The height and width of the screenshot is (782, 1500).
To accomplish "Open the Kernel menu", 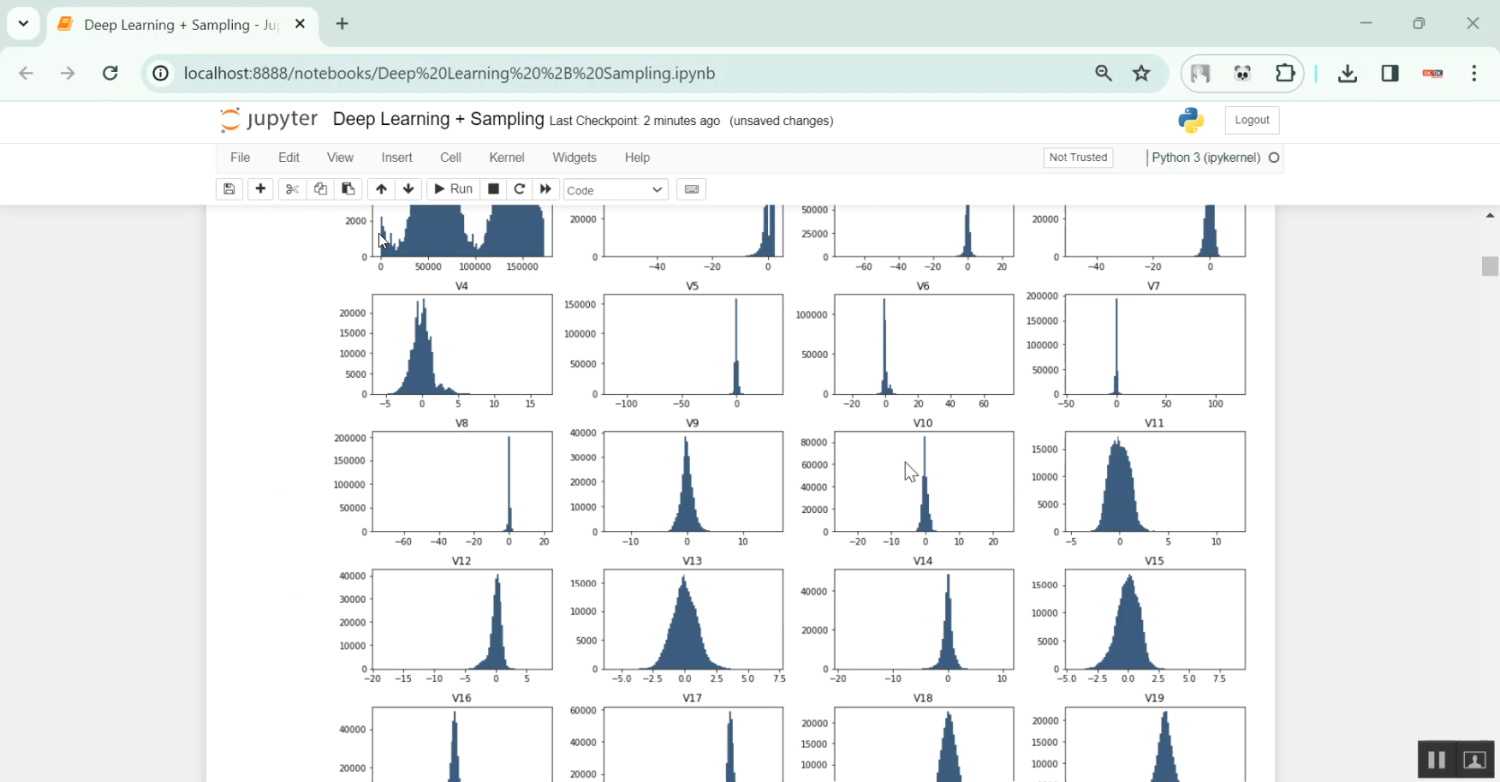I will (506, 157).
